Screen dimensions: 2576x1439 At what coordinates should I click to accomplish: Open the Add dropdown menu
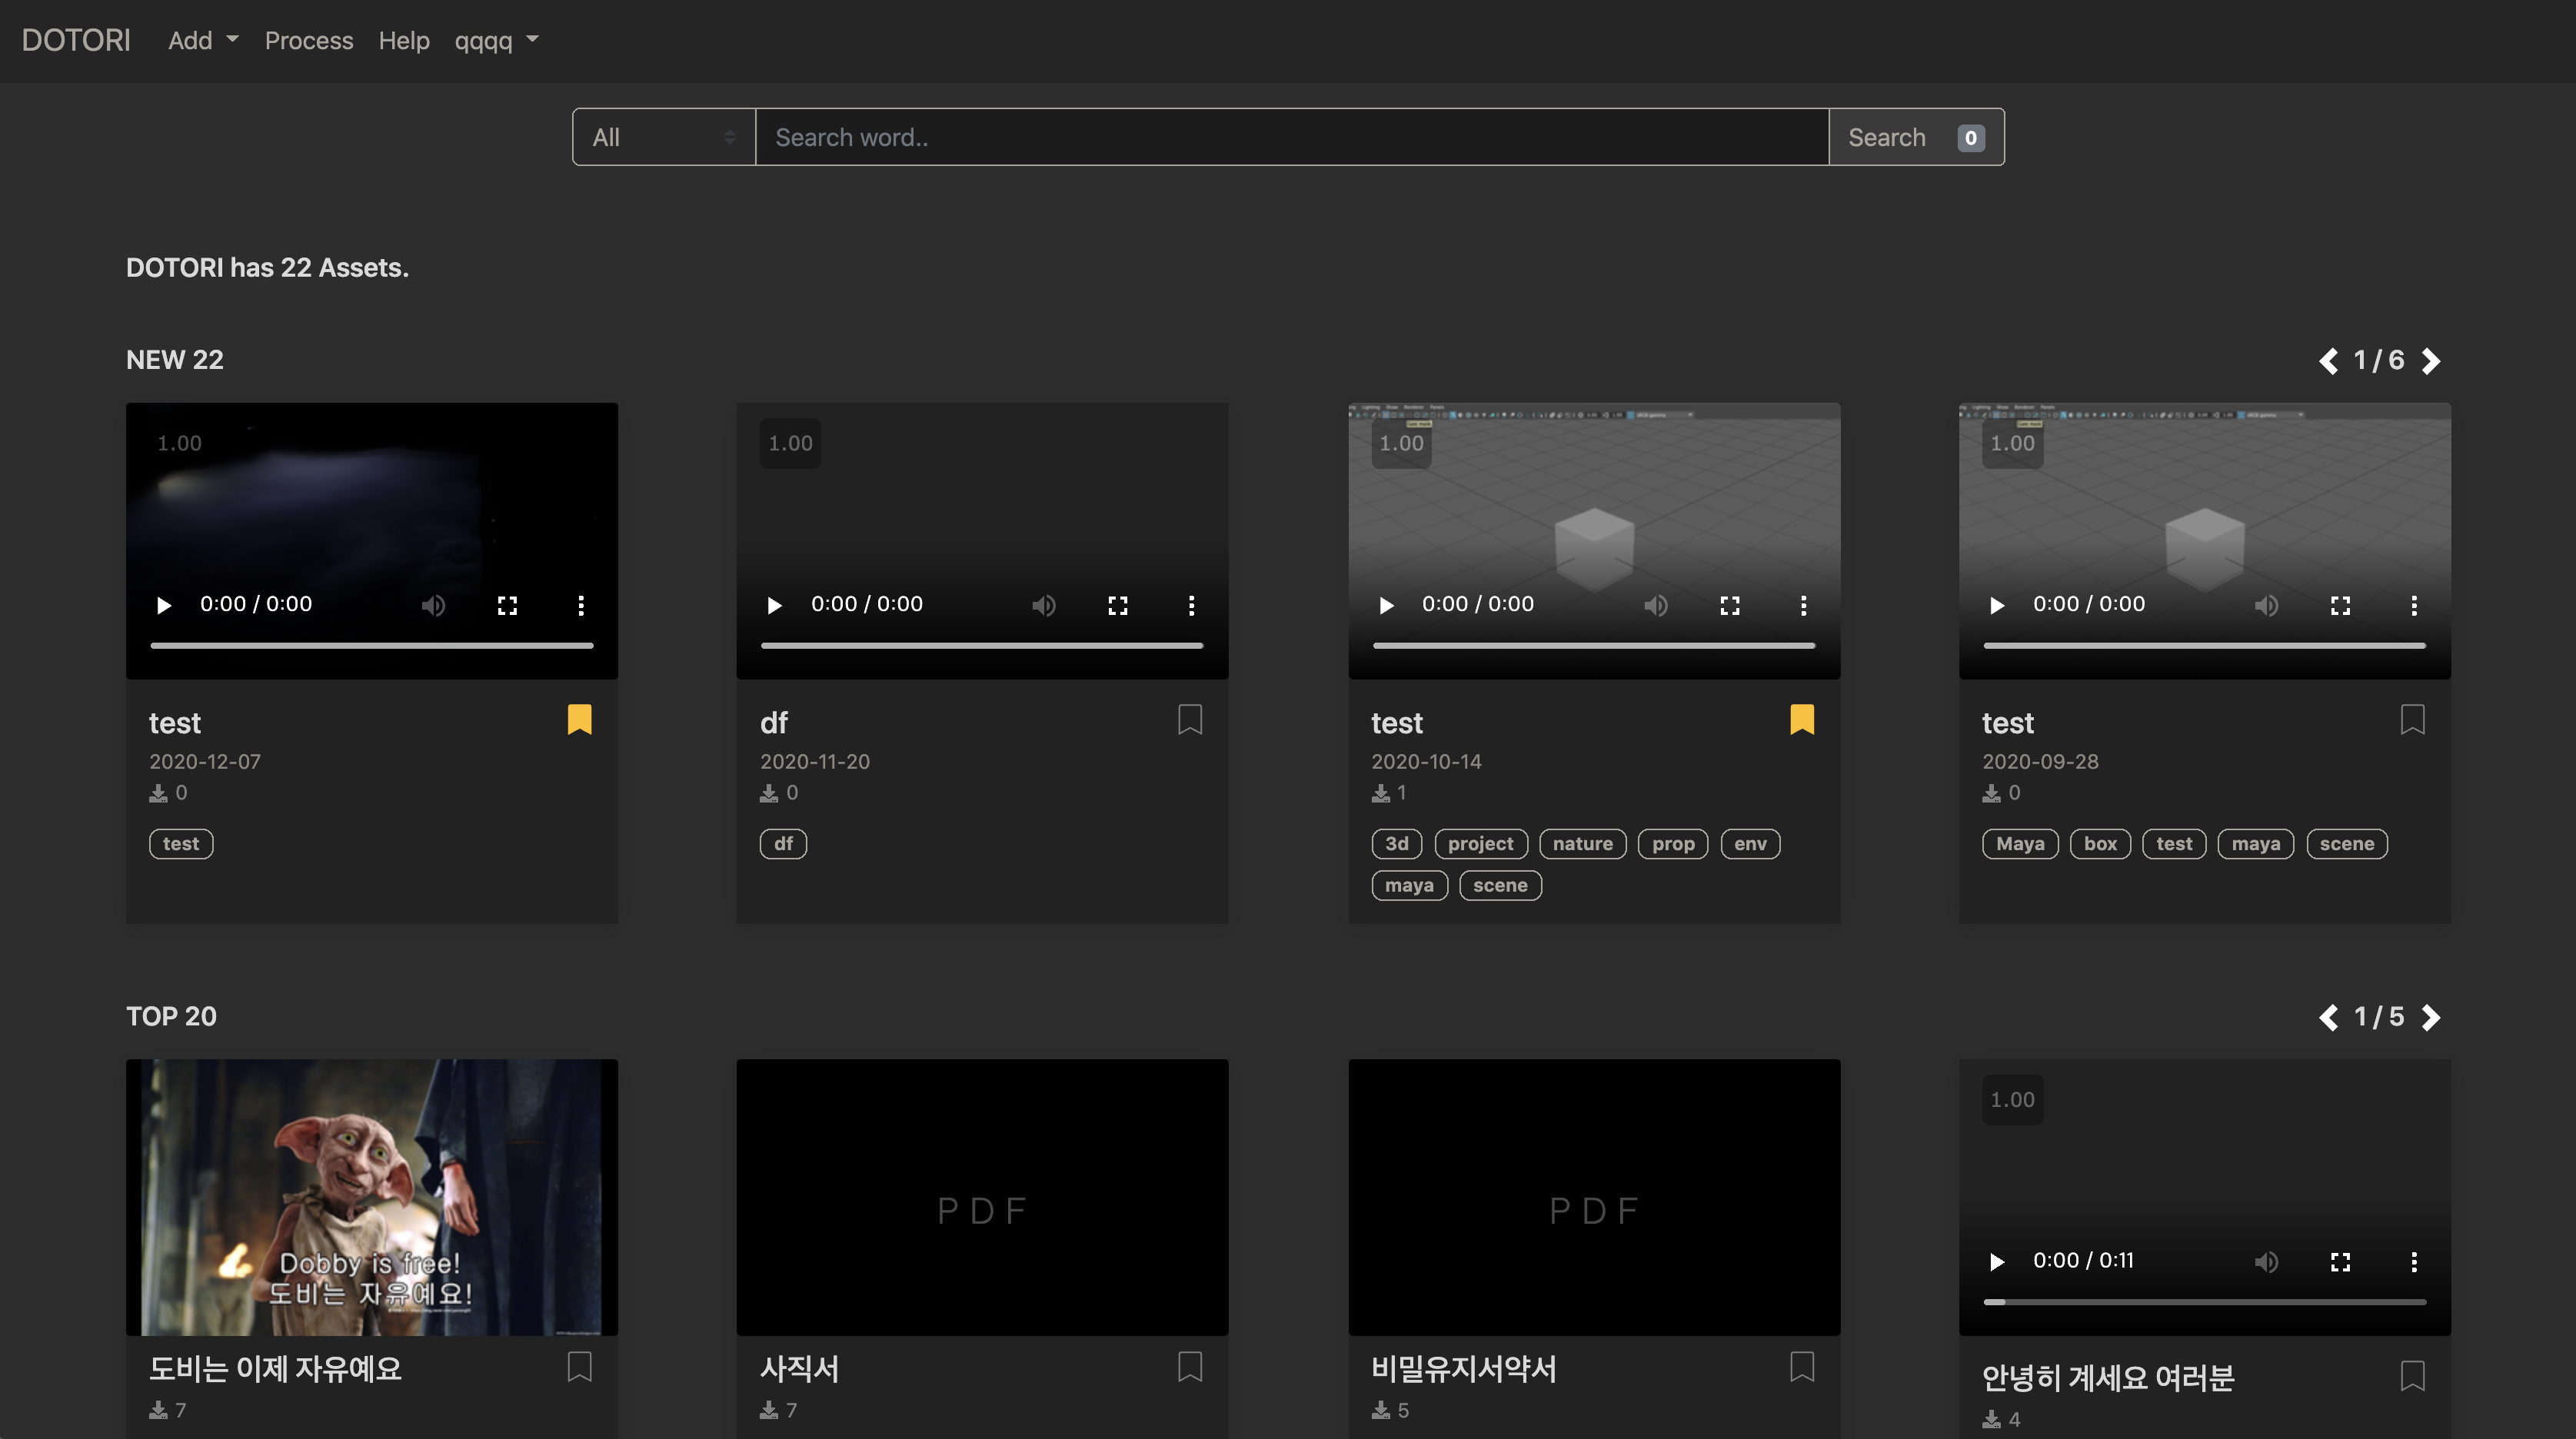tap(203, 40)
